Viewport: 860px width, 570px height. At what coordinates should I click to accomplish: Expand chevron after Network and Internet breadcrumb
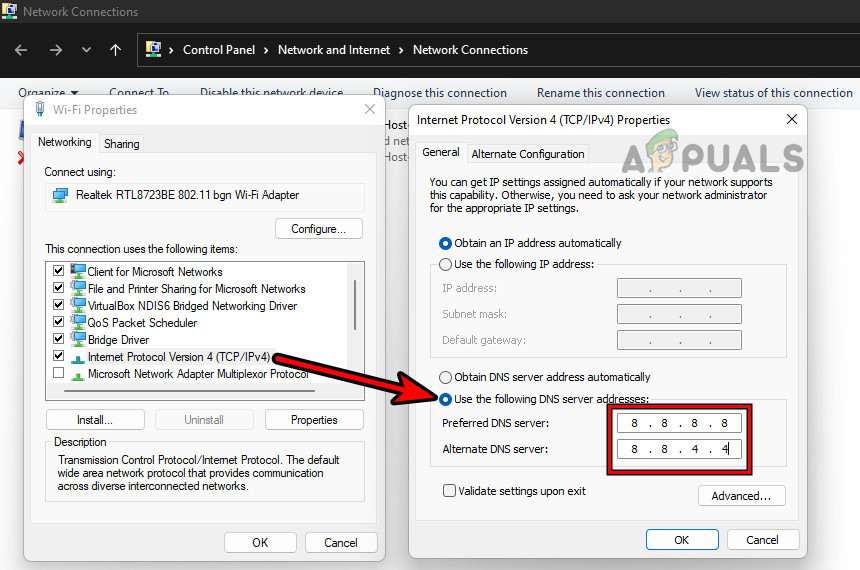[401, 50]
